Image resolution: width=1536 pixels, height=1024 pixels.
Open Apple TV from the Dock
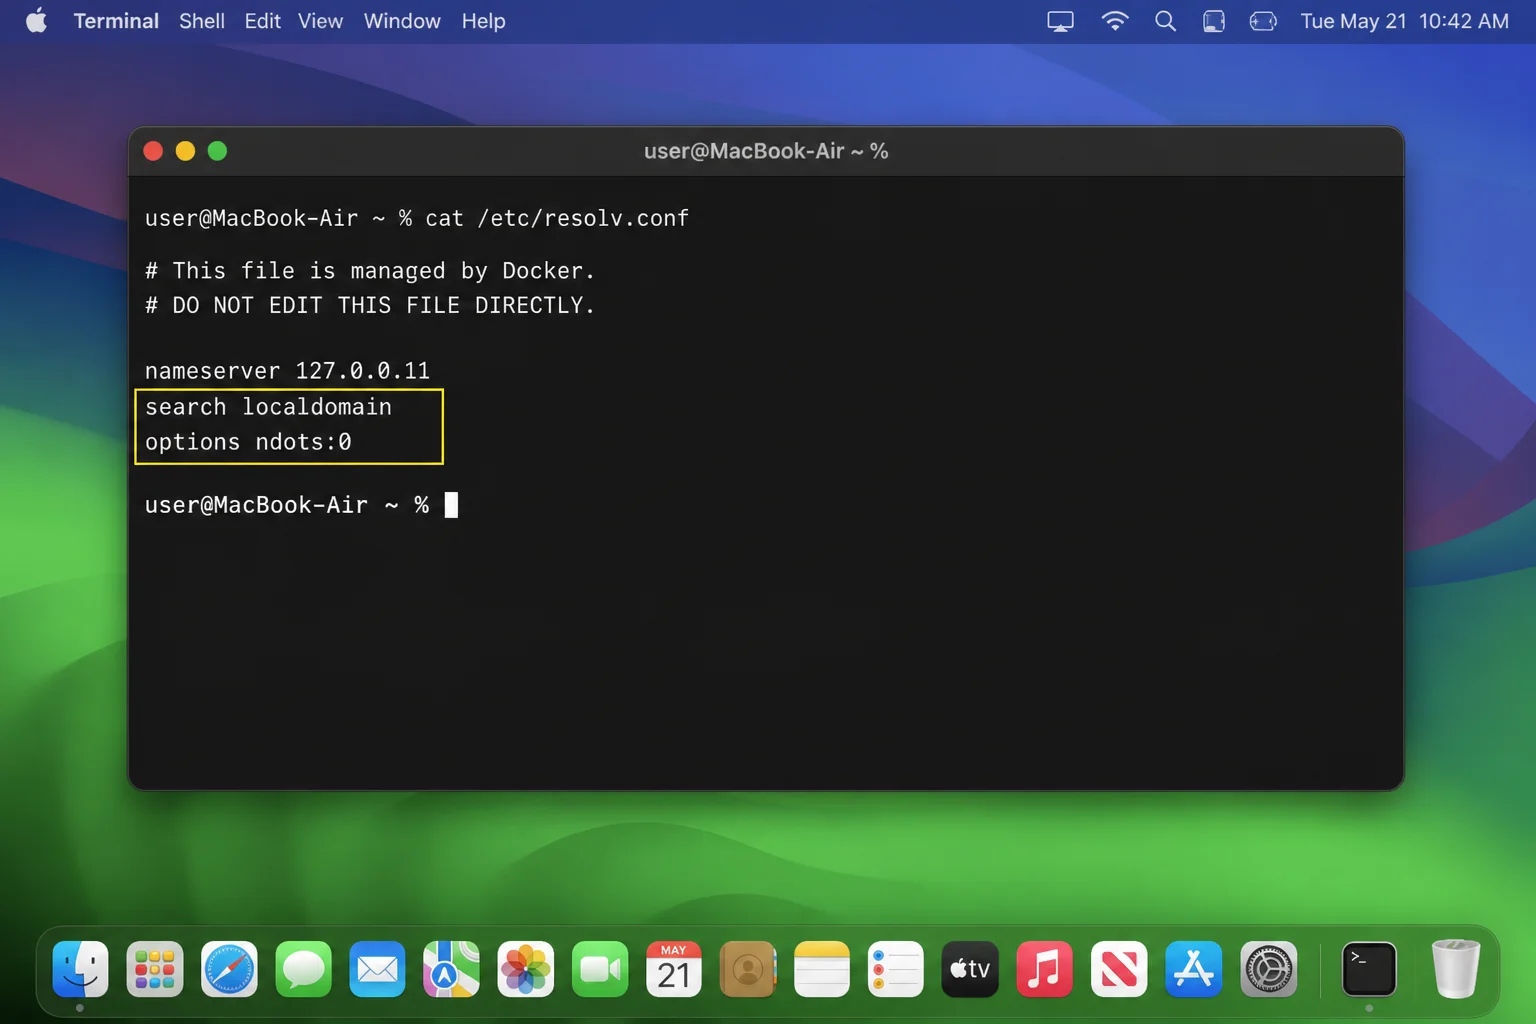click(970, 969)
